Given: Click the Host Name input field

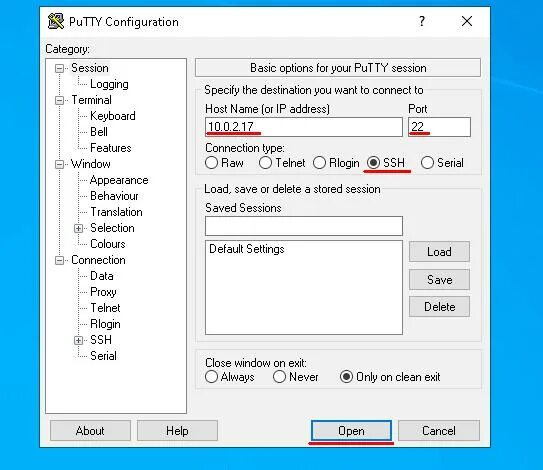Looking at the screenshot, I should [304, 127].
